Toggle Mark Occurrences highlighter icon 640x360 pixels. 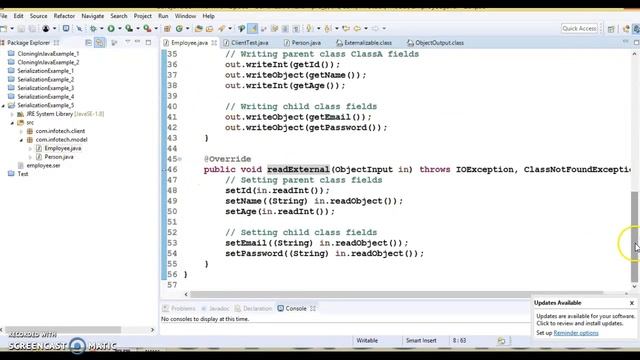click(252, 29)
